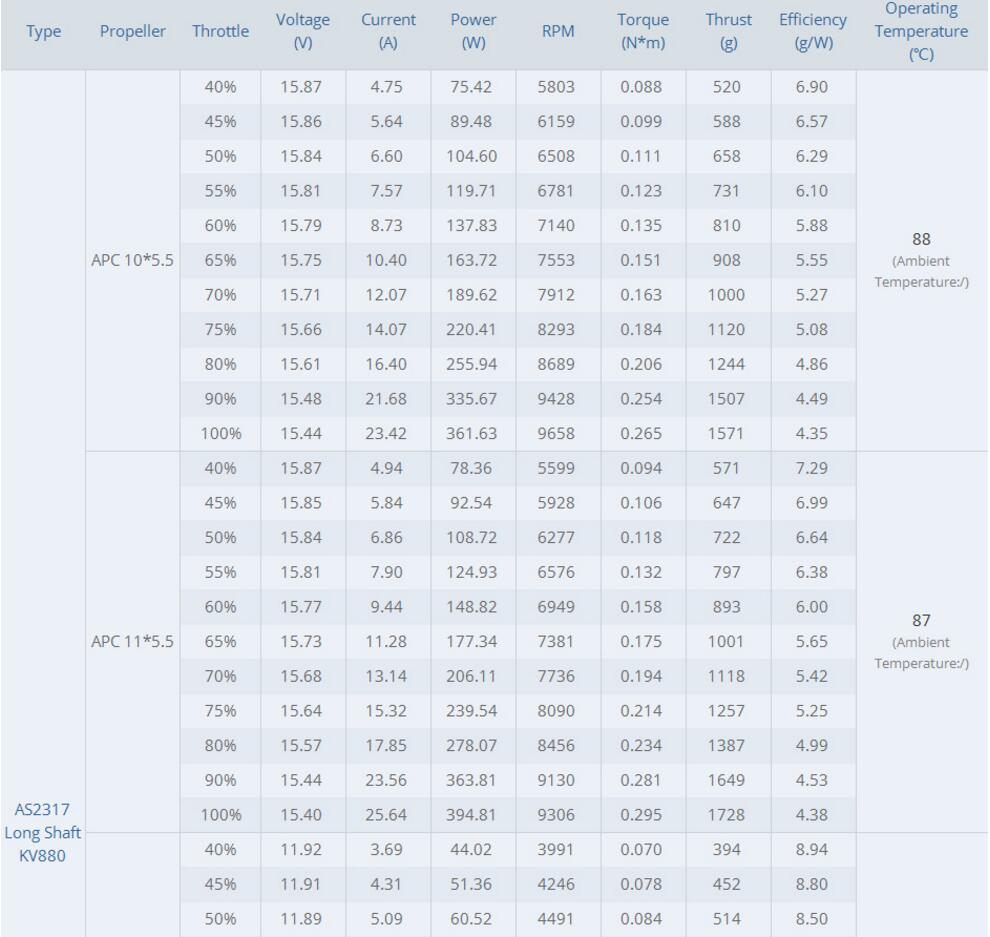Select the 1728 thrust value cell

(x=728, y=813)
